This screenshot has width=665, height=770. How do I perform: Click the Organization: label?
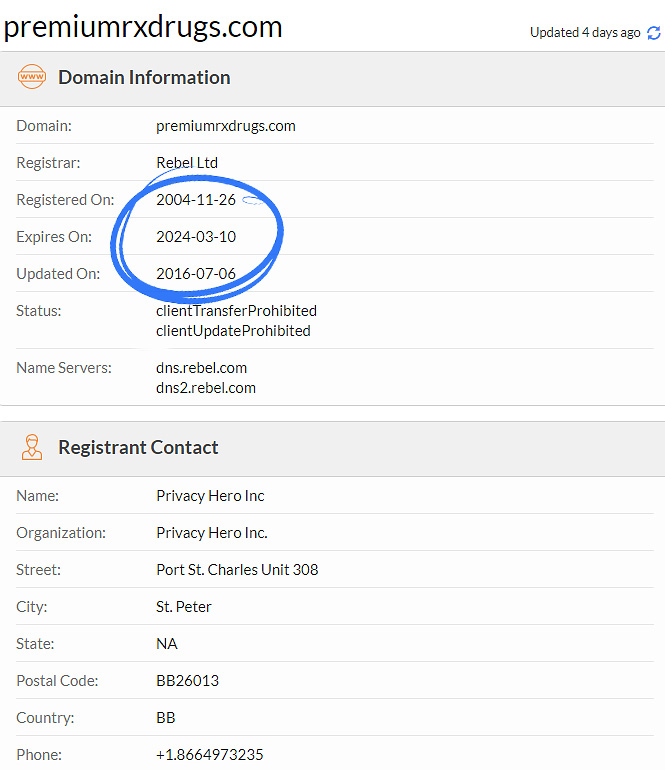coord(61,533)
